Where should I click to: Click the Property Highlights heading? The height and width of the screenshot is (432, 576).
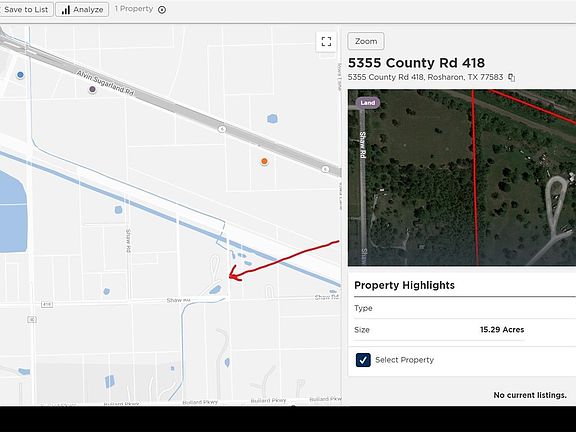(x=404, y=285)
